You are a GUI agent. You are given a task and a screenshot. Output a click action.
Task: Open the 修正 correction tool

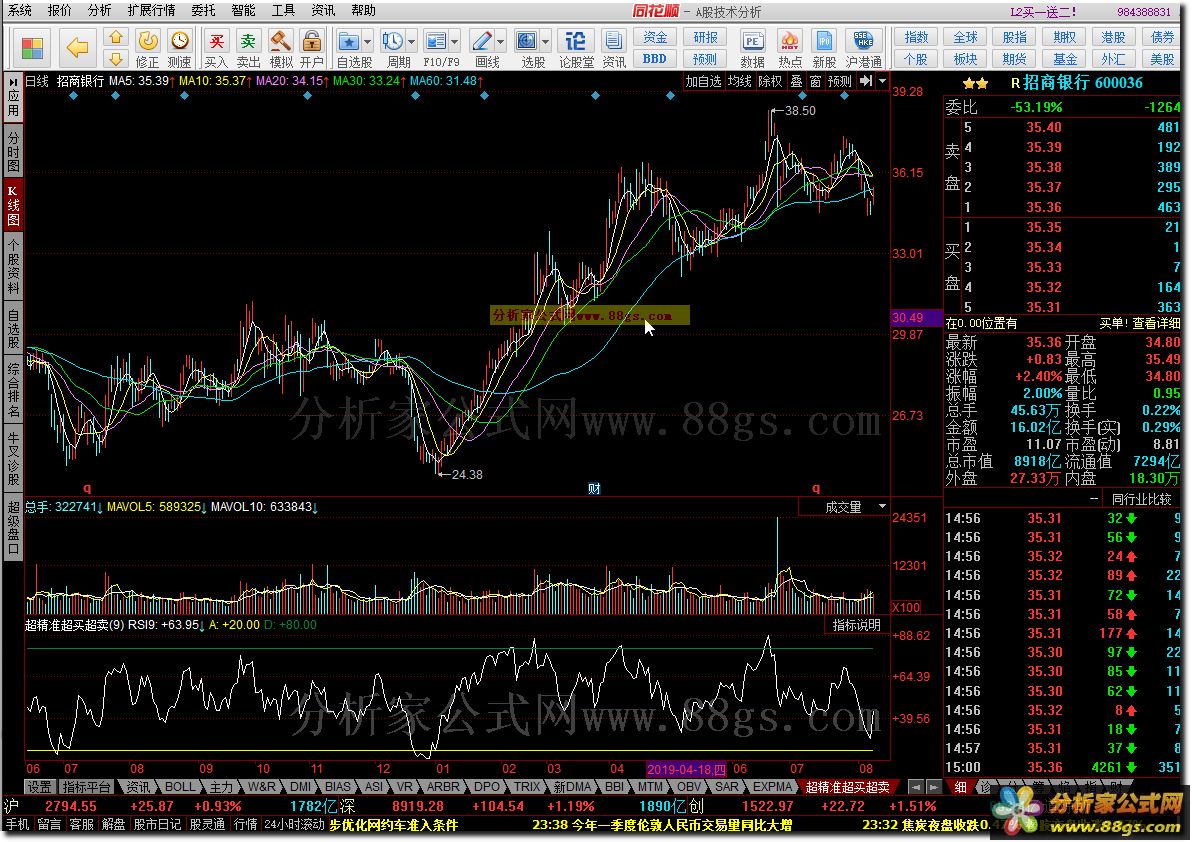pyautogui.click(x=147, y=49)
